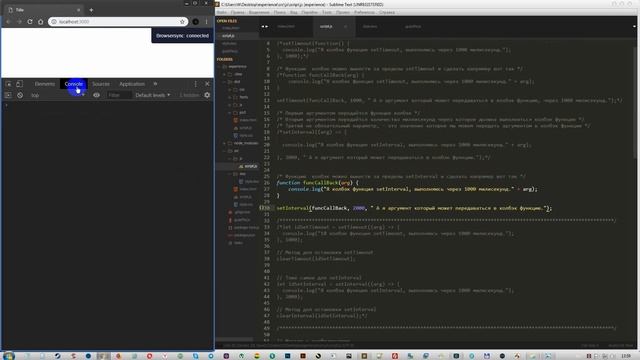Close the DevTools panel

click(x=207, y=84)
